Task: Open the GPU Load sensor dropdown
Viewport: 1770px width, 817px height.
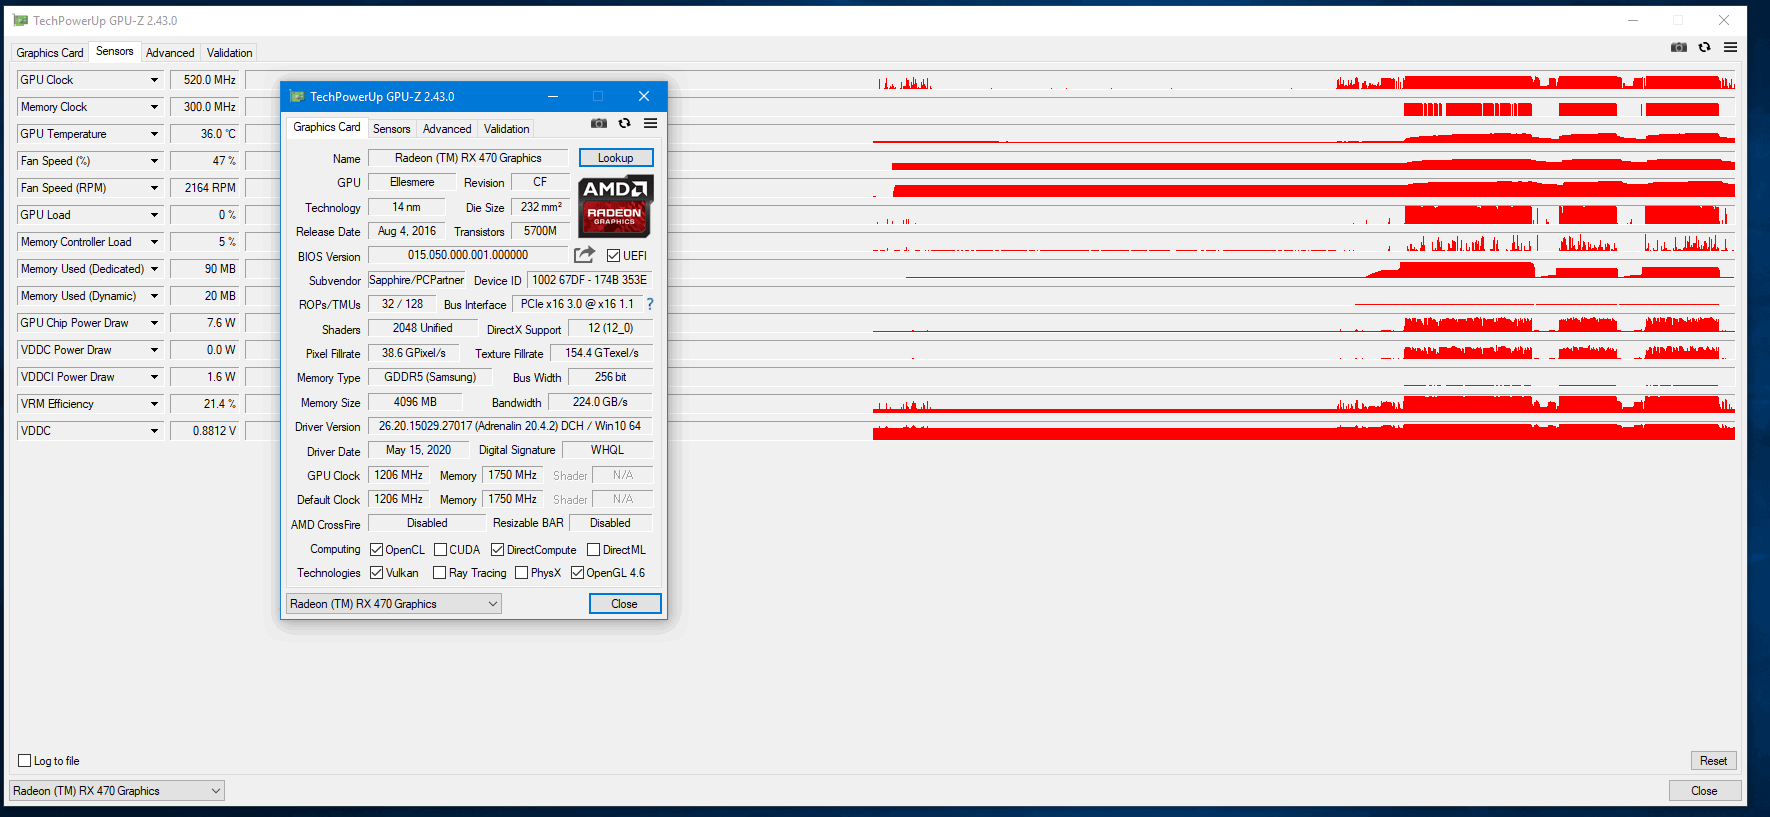Action: (x=154, y=215)
